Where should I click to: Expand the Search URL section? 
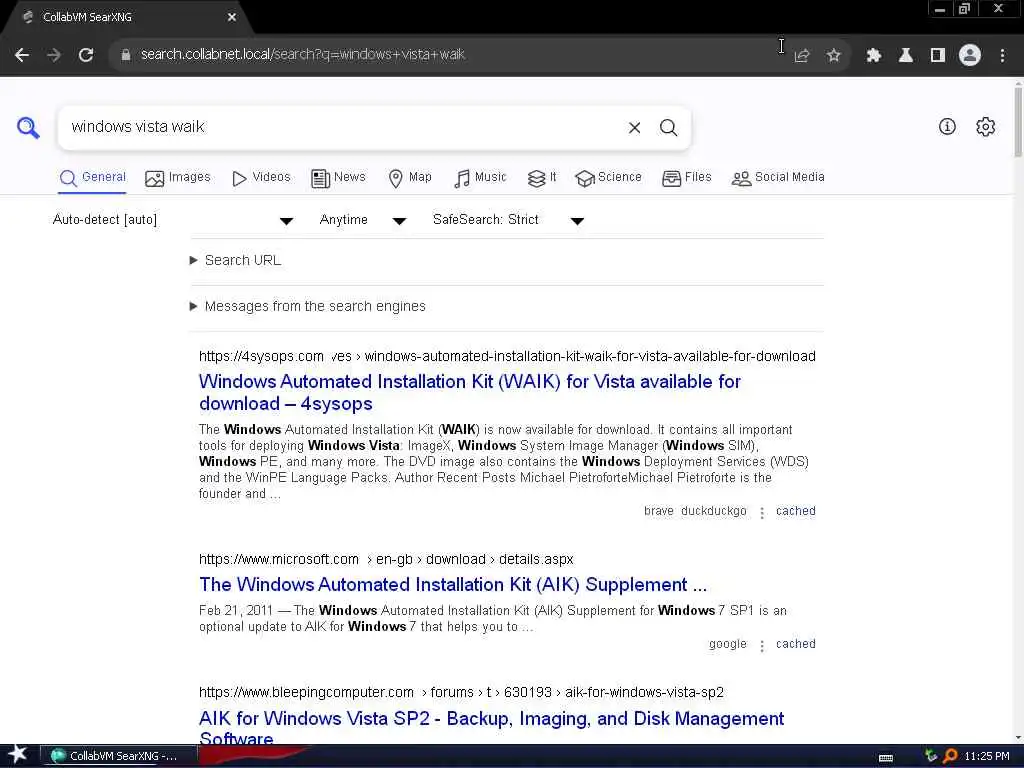236,261
